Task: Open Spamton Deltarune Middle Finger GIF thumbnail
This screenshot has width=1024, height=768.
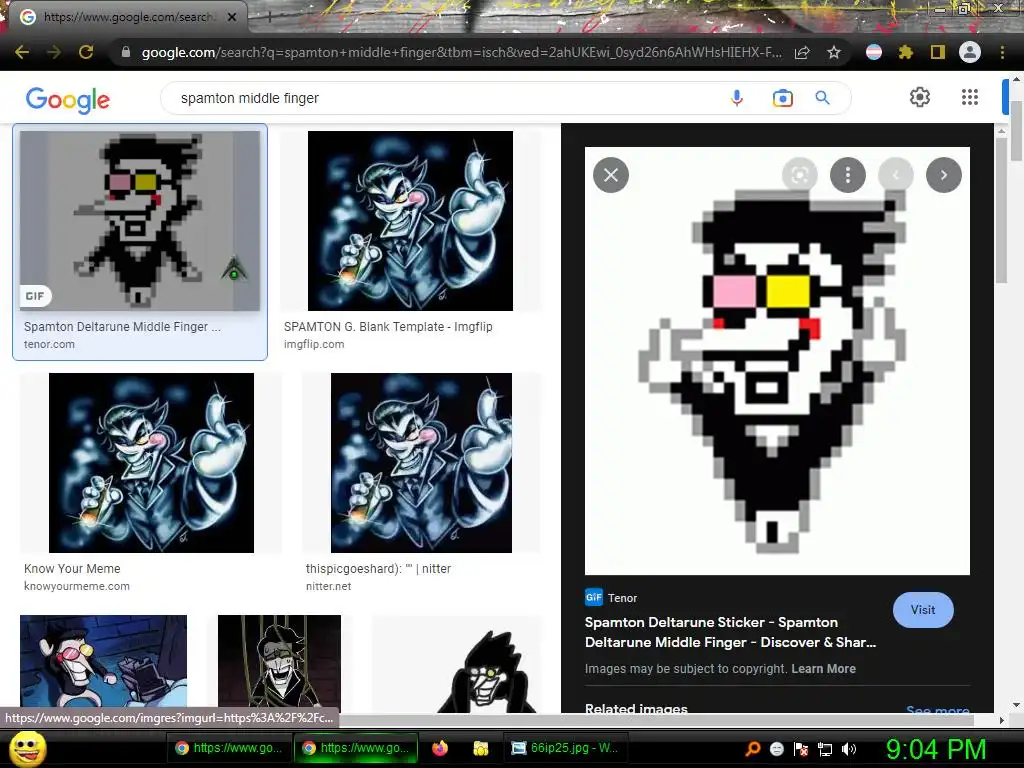Action: pyautogui.click(x=140, y=221)
